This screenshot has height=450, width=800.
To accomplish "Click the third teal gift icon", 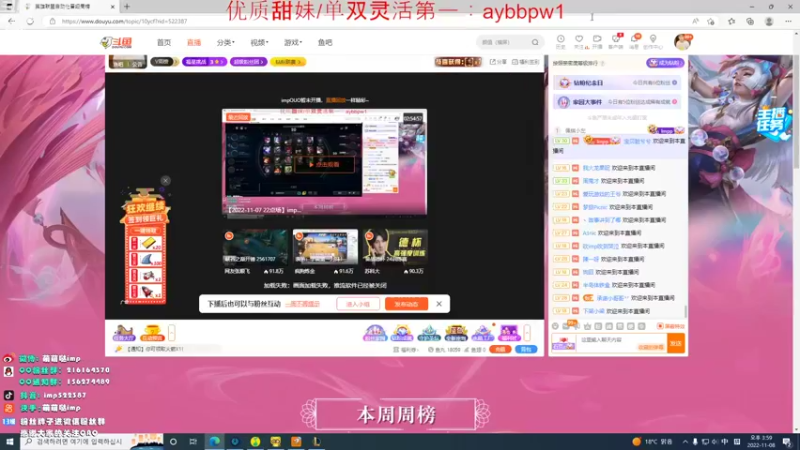I will coord(429,333).
